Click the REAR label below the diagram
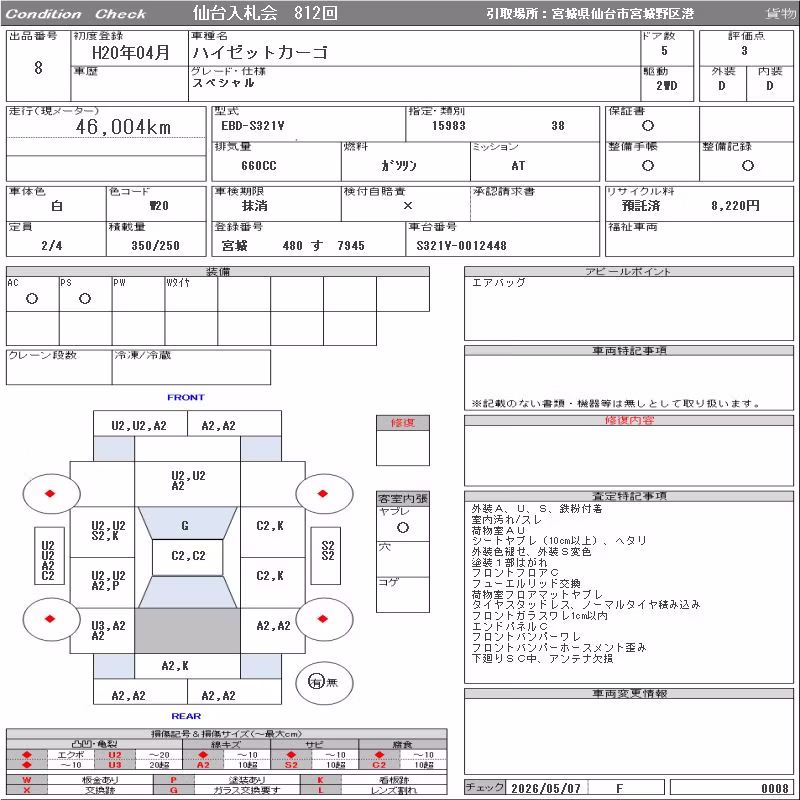The height and width of the screenshot is (800, 800). point(186,716)
